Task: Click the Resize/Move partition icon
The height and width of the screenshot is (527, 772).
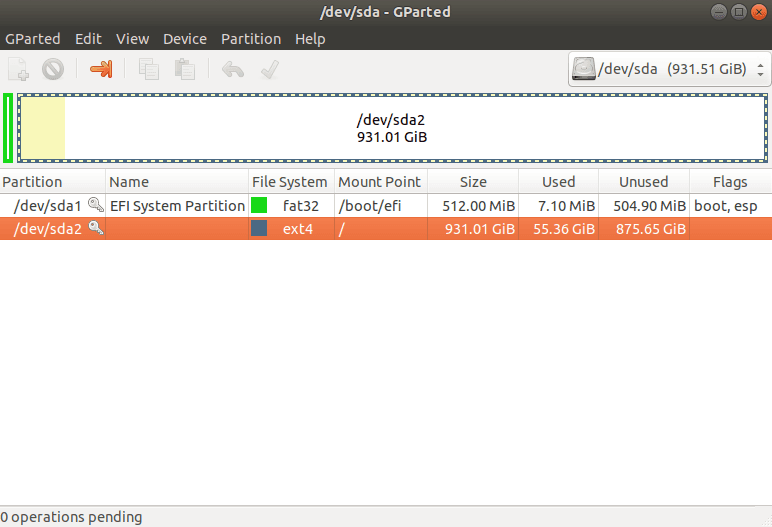Action: pyautogui.click(x=101, y=69)
